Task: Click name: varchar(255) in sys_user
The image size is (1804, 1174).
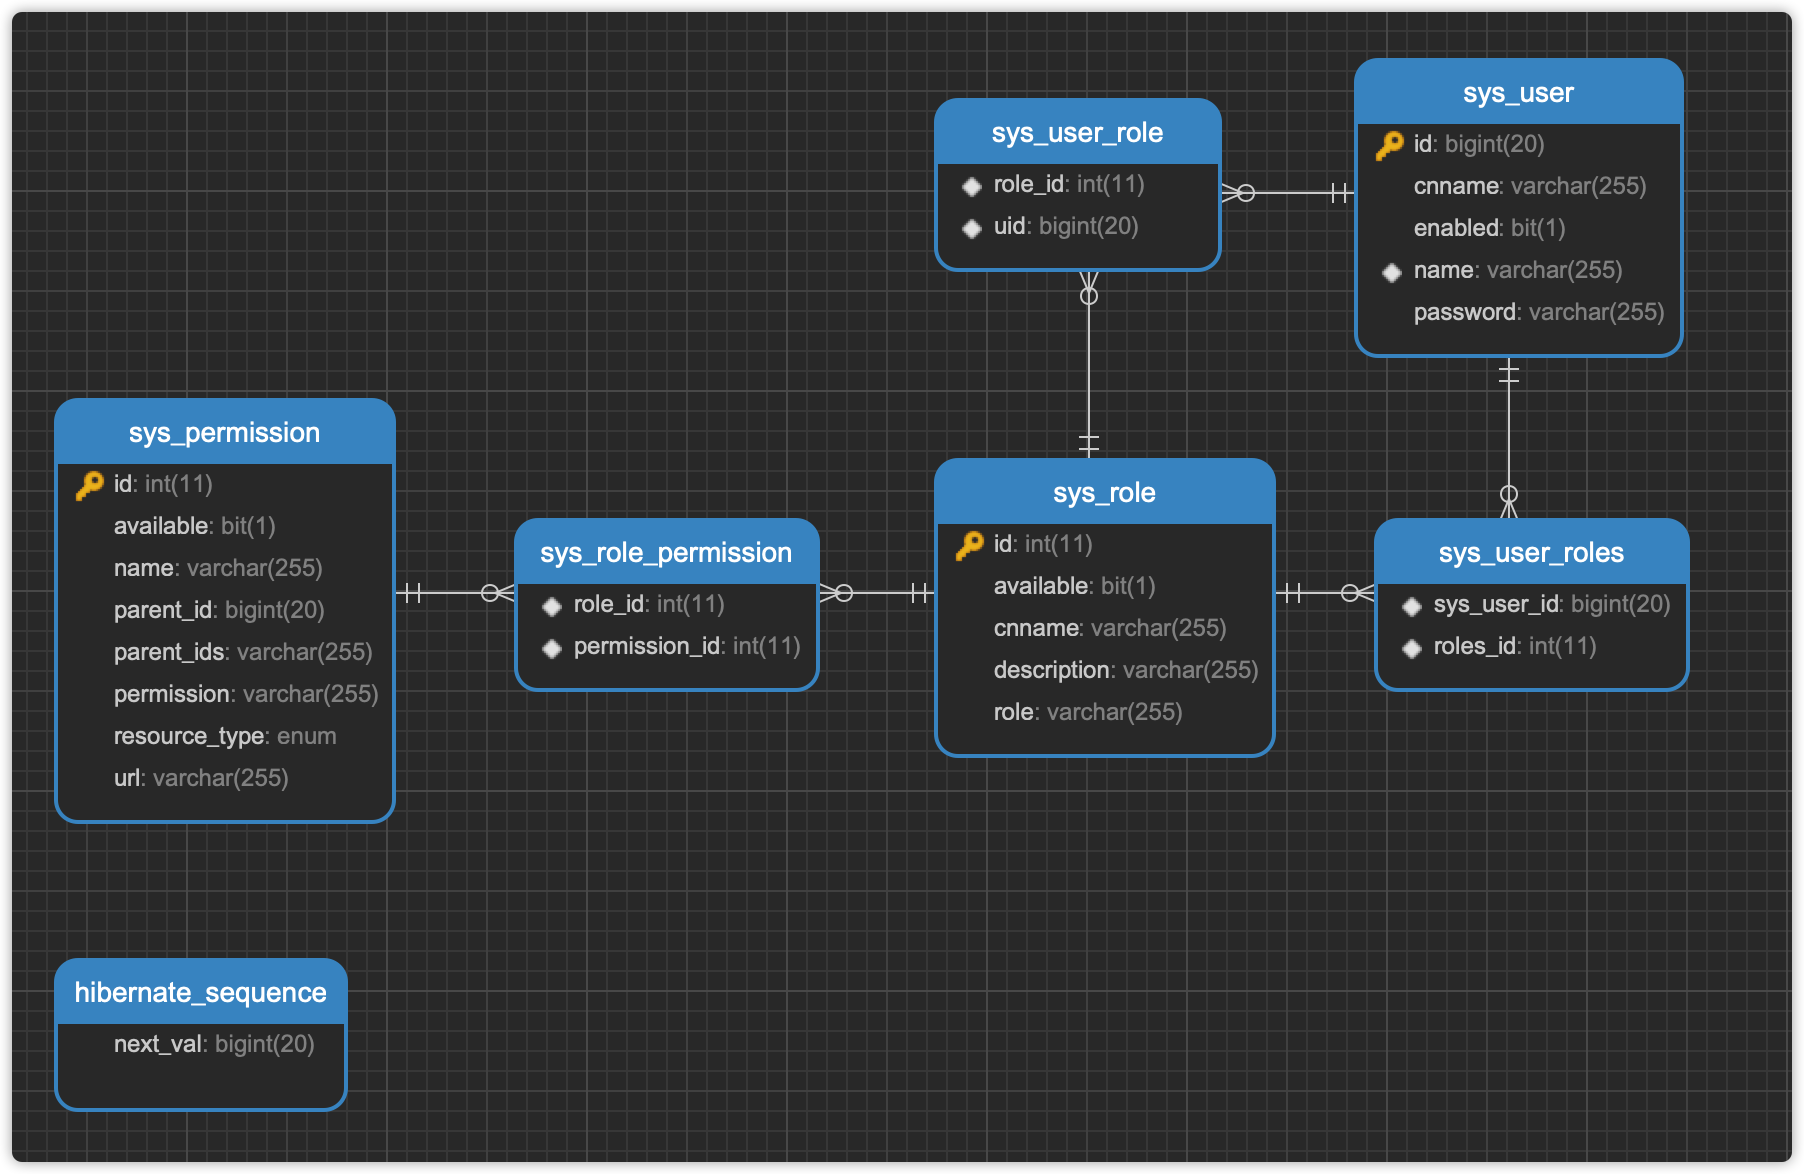Action: (x=1518, y=270)
